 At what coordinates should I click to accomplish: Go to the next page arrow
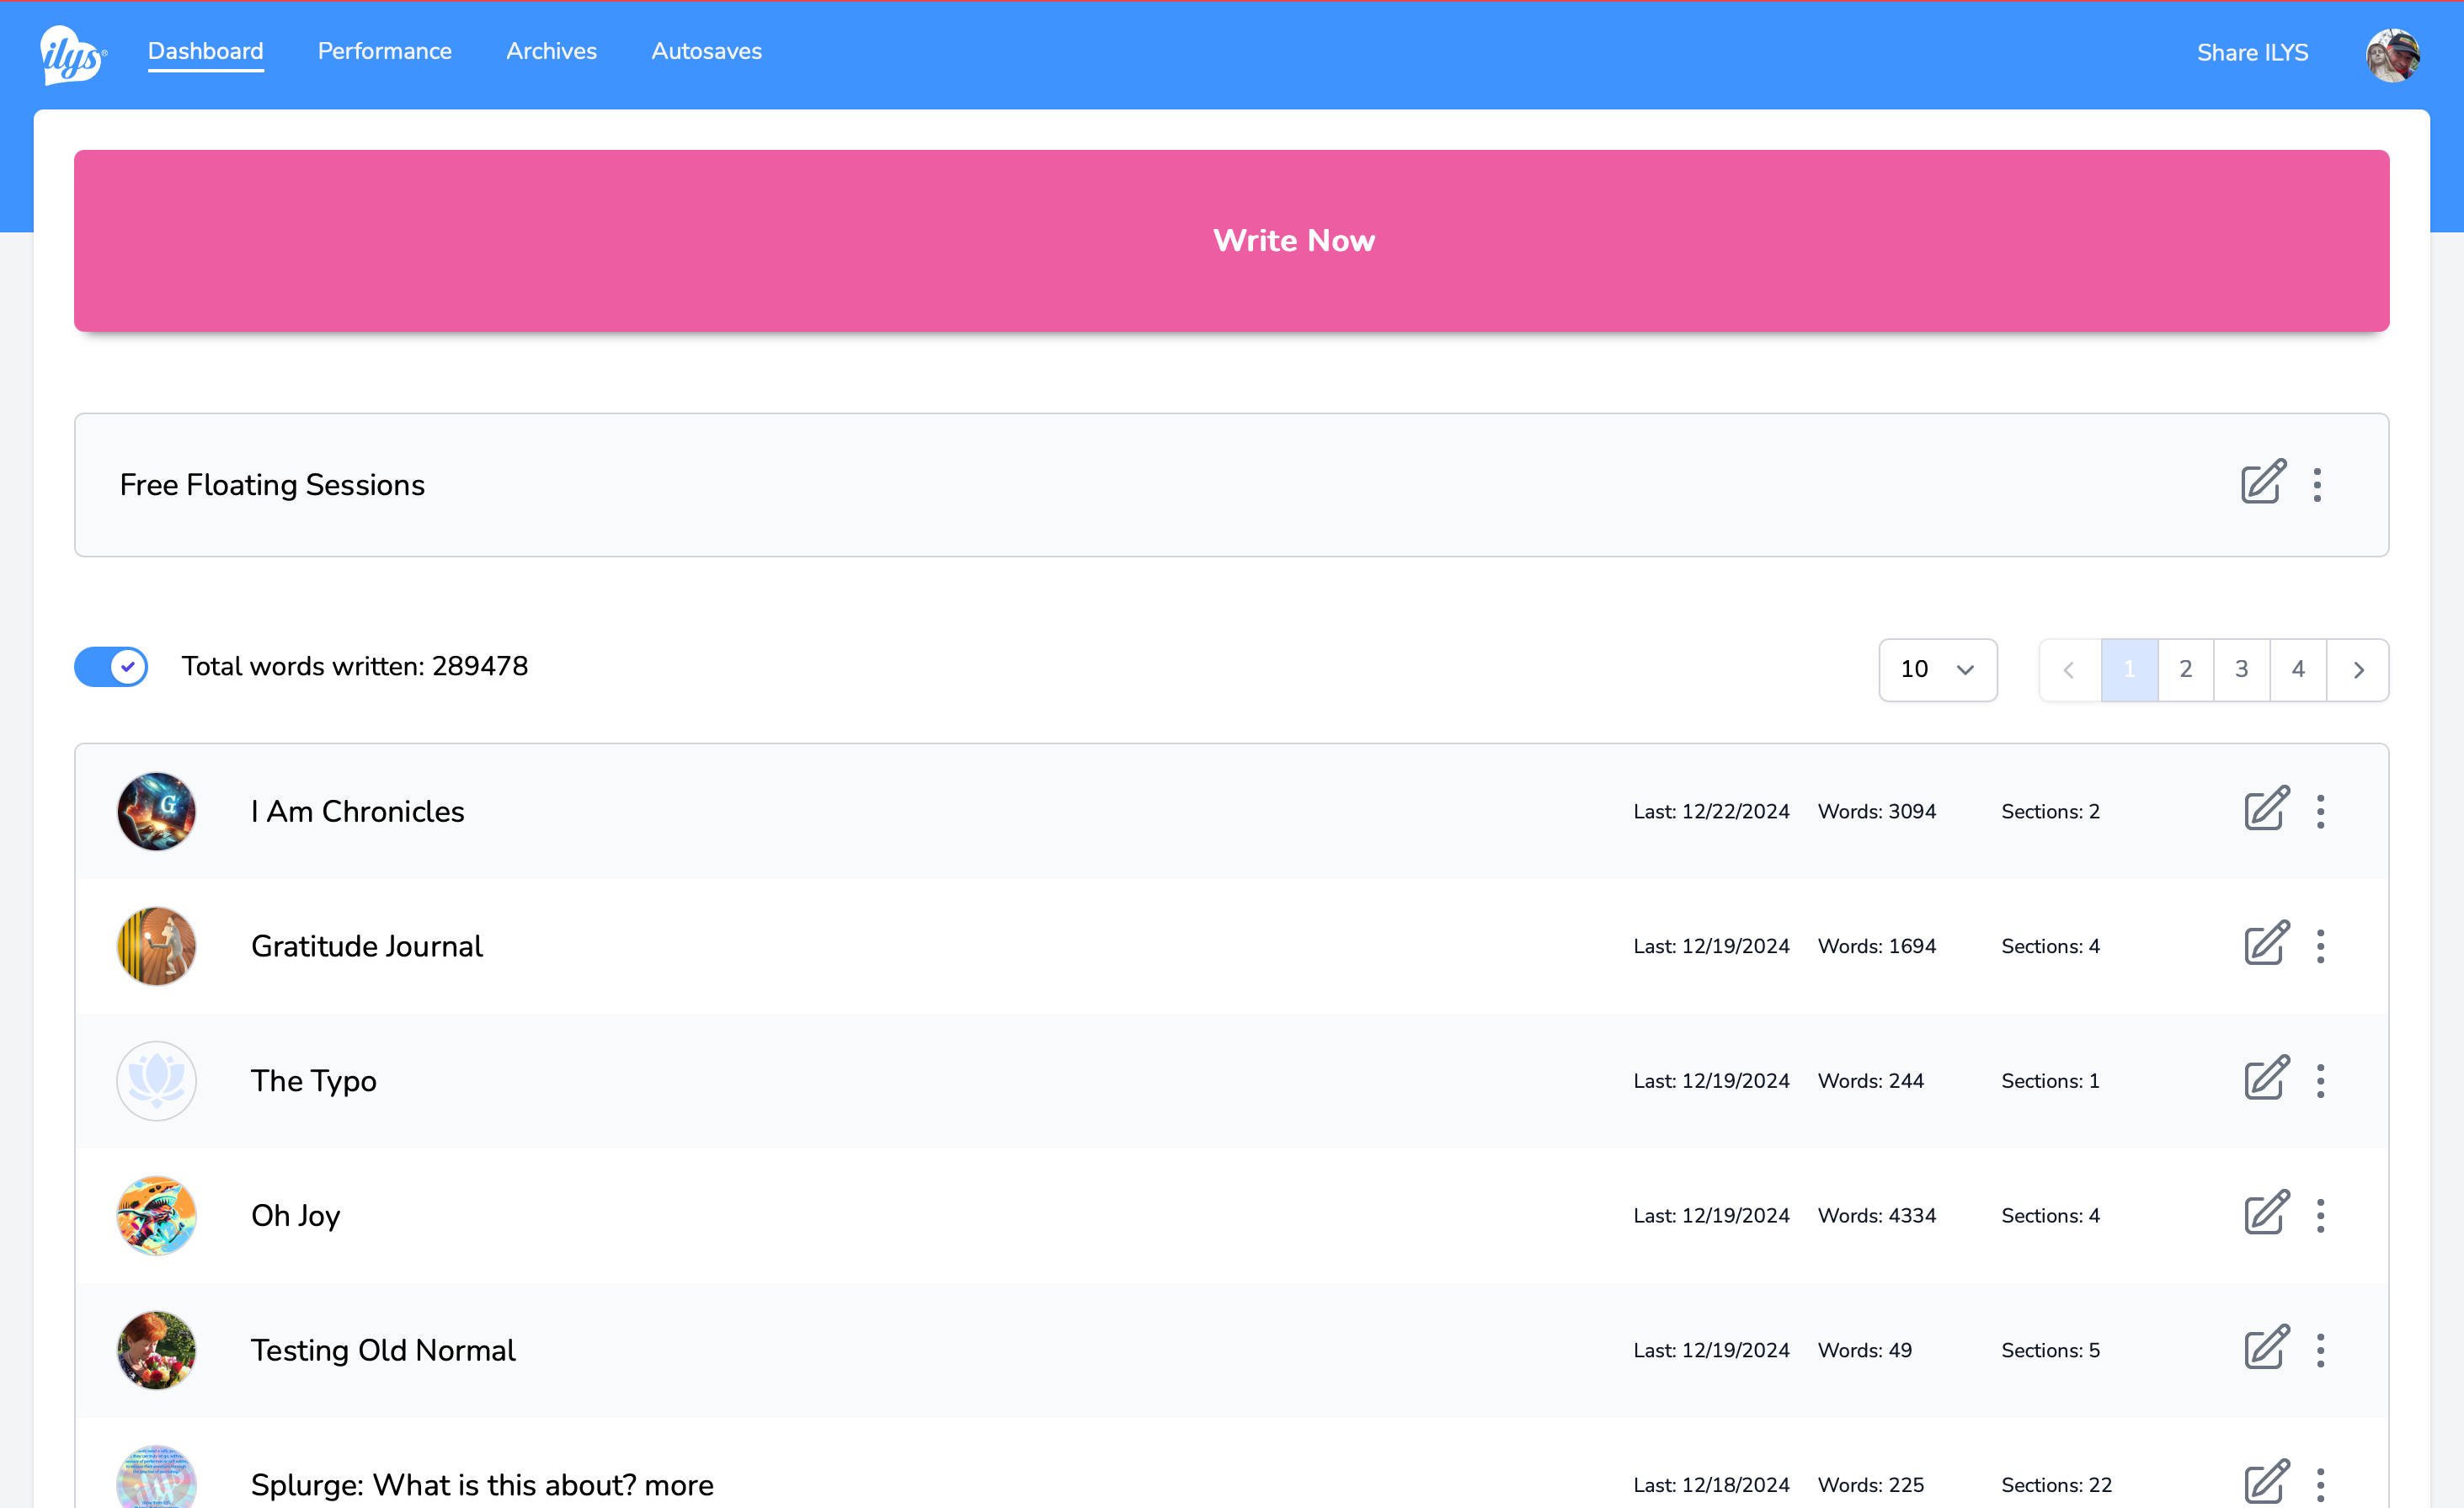click(x=2358, y=670)
